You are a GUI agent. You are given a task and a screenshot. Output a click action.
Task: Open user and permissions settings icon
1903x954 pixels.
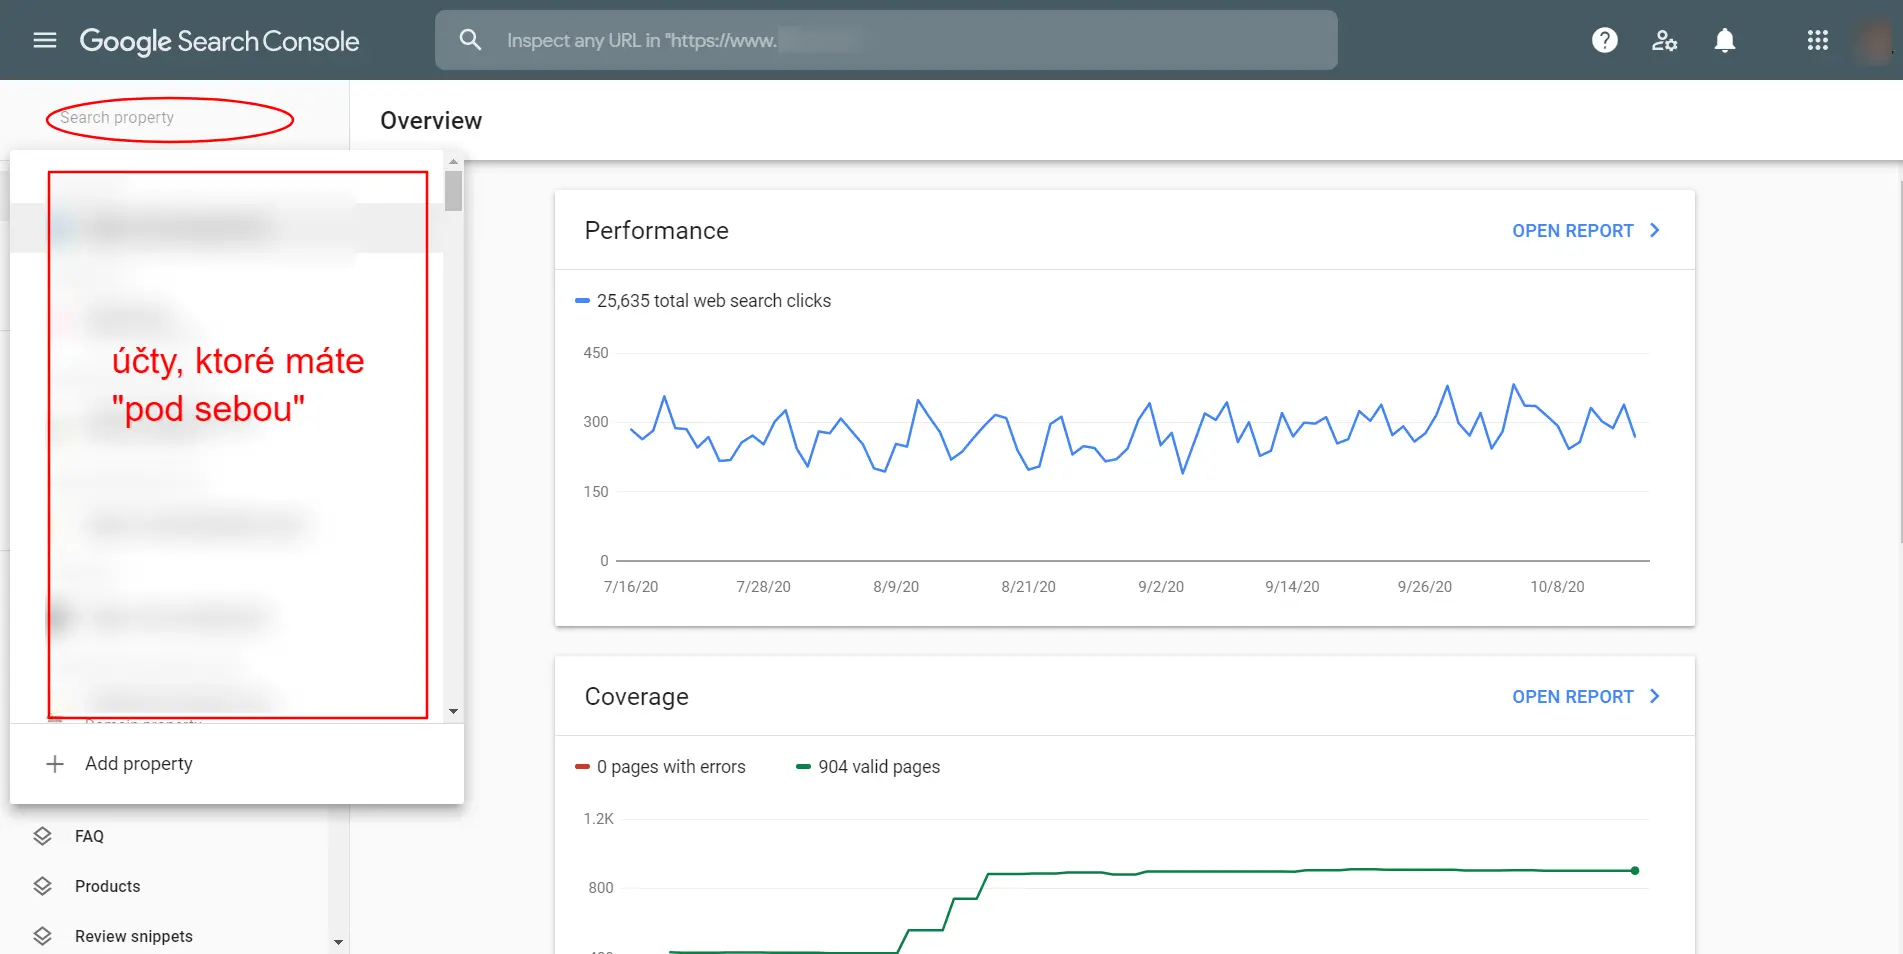pyautogui.click(x=1665, y=40)
